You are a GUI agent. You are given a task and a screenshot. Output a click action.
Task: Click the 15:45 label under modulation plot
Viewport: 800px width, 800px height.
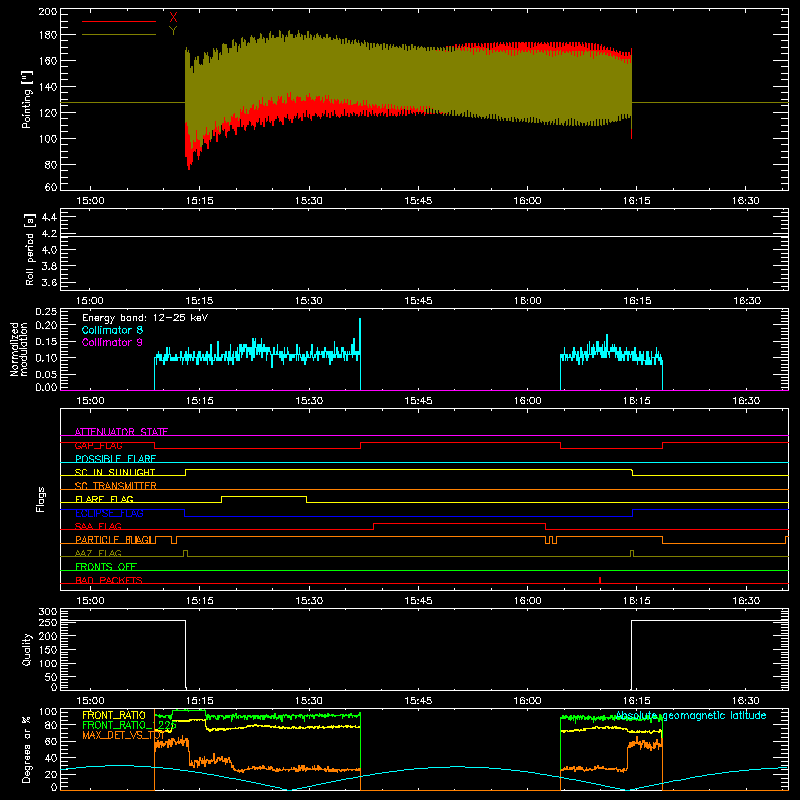(418, 401)
